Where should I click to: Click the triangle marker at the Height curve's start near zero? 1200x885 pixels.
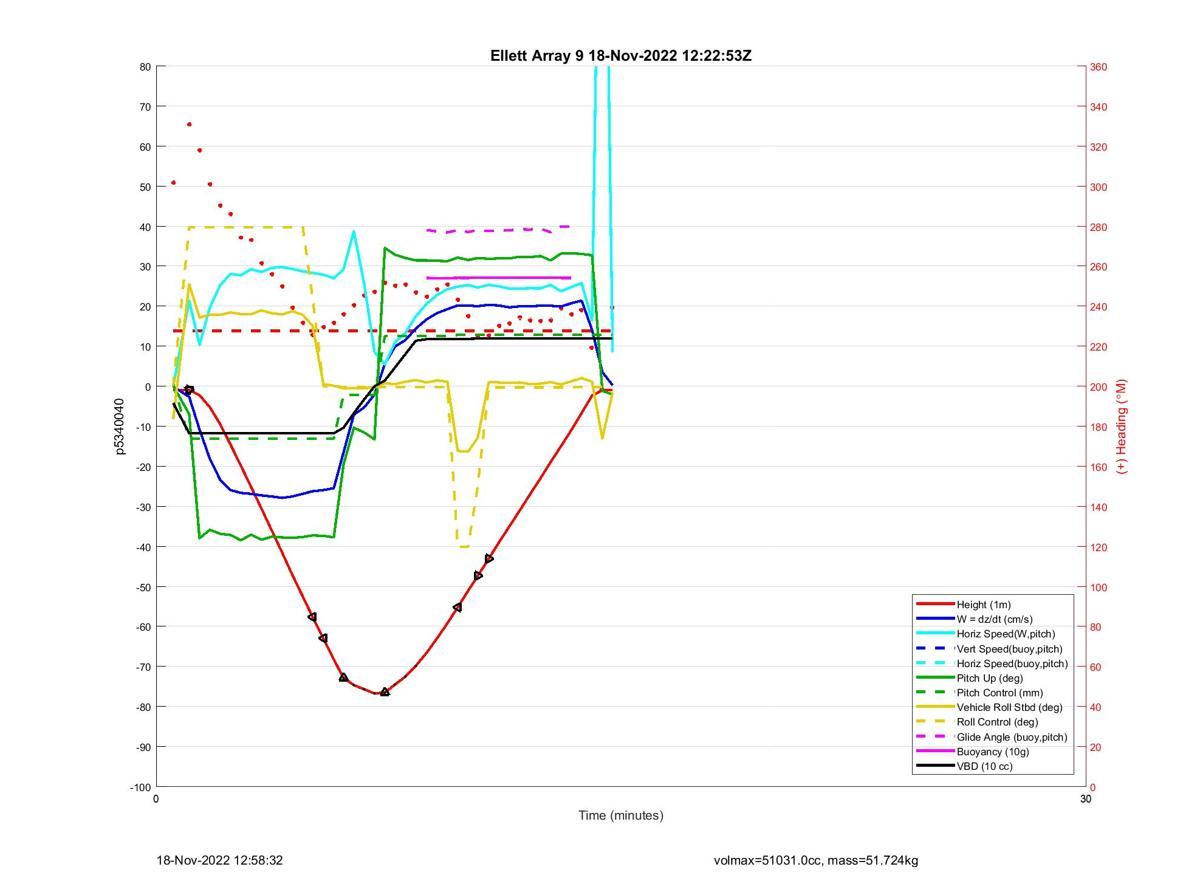pyautogui.click(x=189, y=390)
